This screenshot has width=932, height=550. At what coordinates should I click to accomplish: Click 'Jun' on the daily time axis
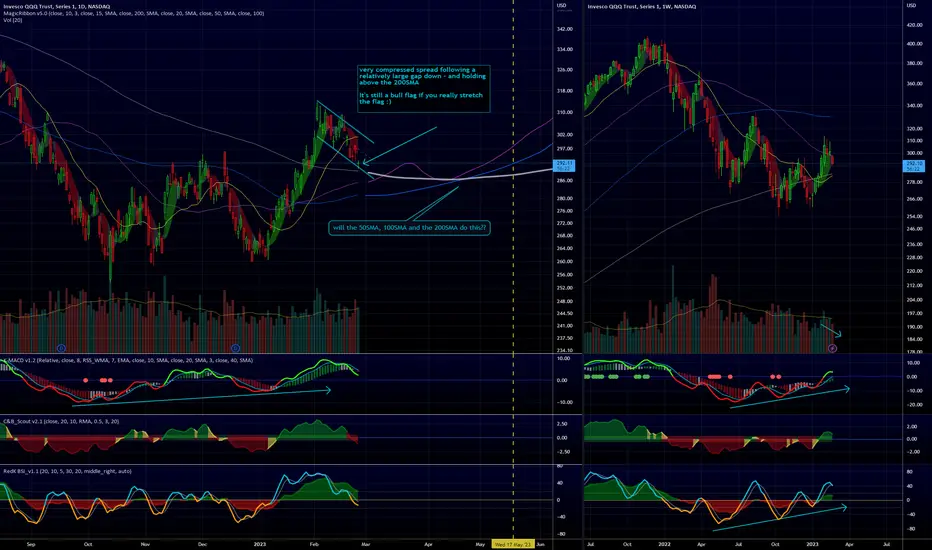[540, 544]
